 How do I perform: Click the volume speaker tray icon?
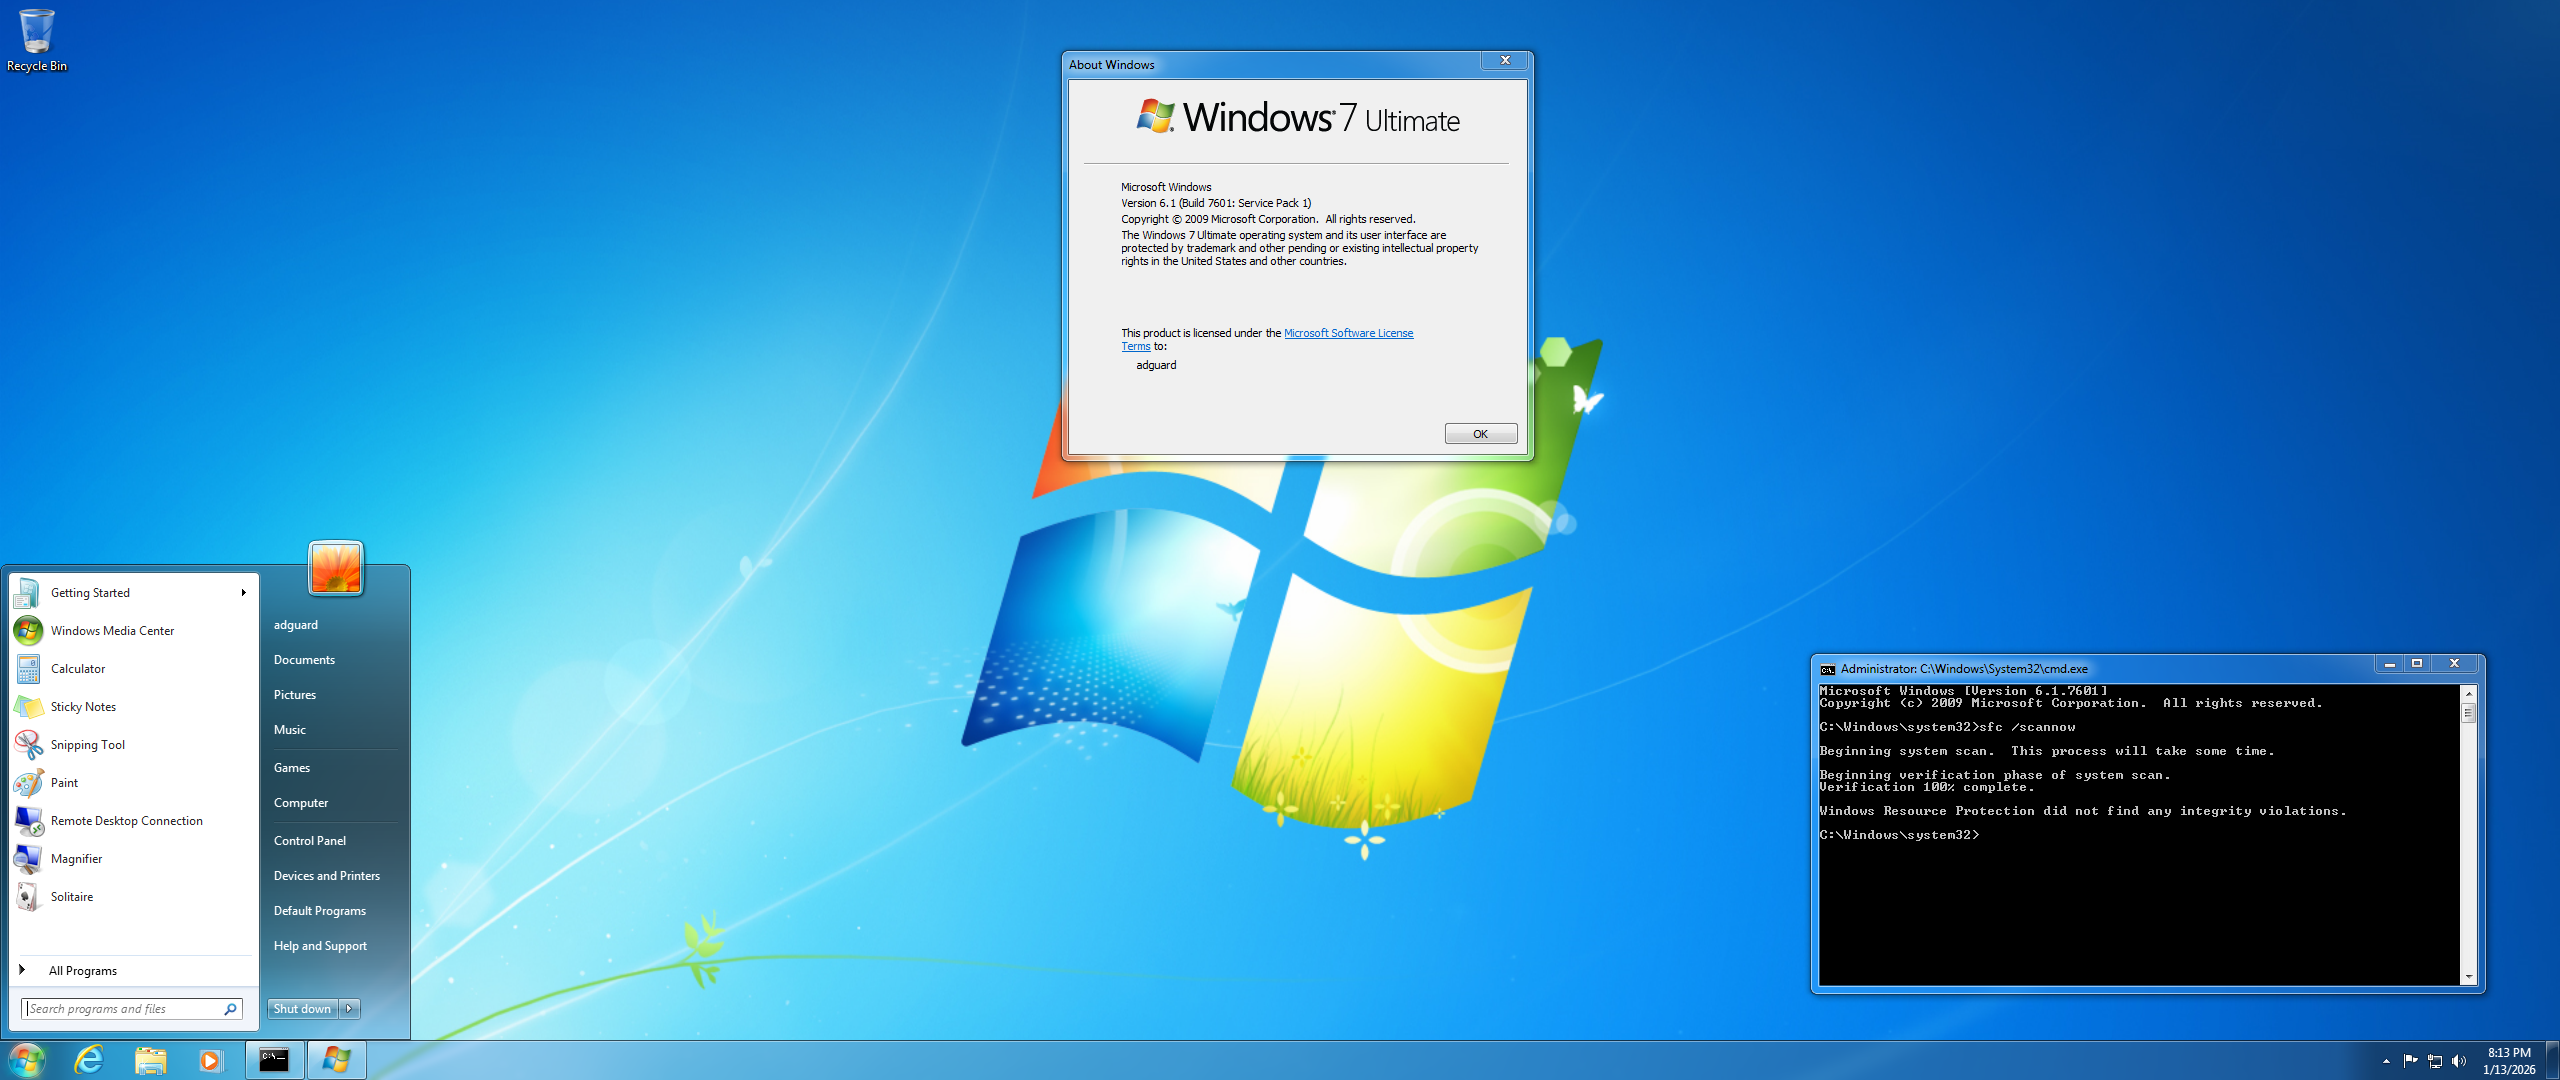[2459, 1061]
